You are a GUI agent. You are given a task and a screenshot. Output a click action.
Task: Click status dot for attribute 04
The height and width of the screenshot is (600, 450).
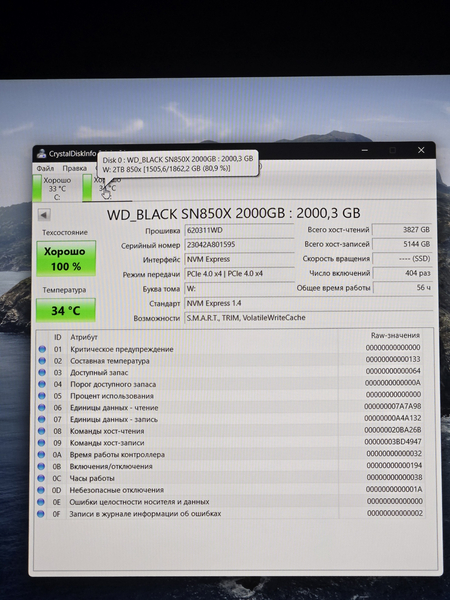click(x=42, y=384)
